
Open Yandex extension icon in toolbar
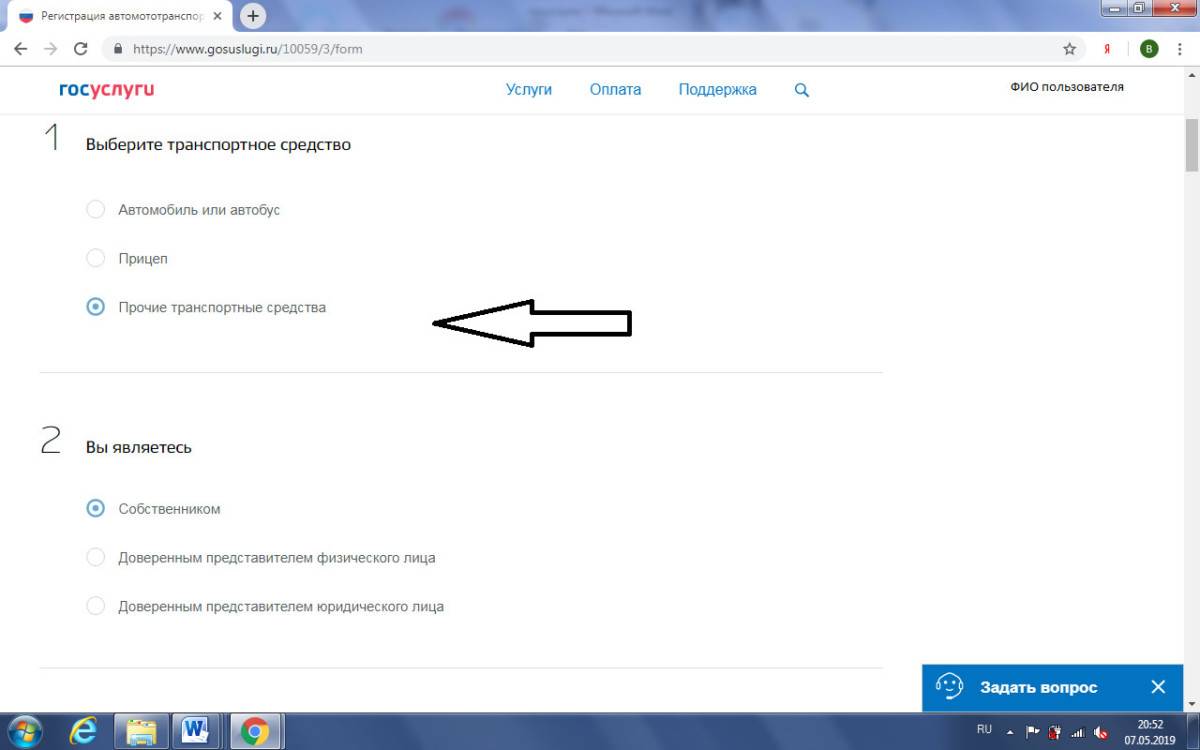[1107, 49]
